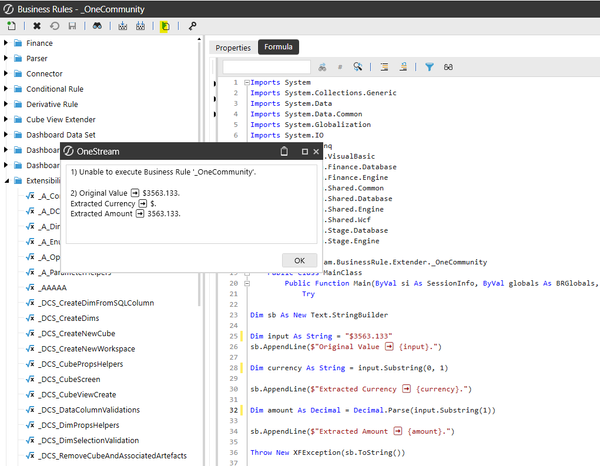Image resolution: width=600 pixels, height=466 pixels.
Task: Click the blue filter funnel icon
Action: click(x=429, y=67)
